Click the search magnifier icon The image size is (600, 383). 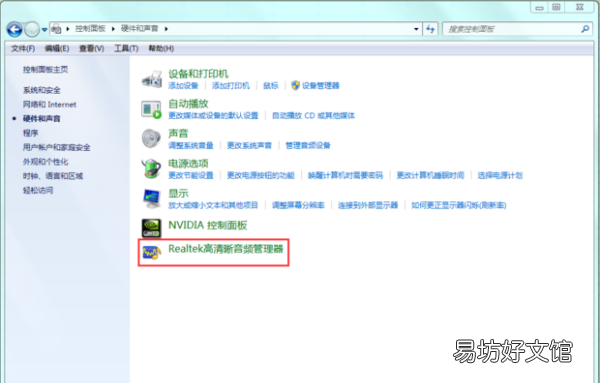(x=585, y=29)
